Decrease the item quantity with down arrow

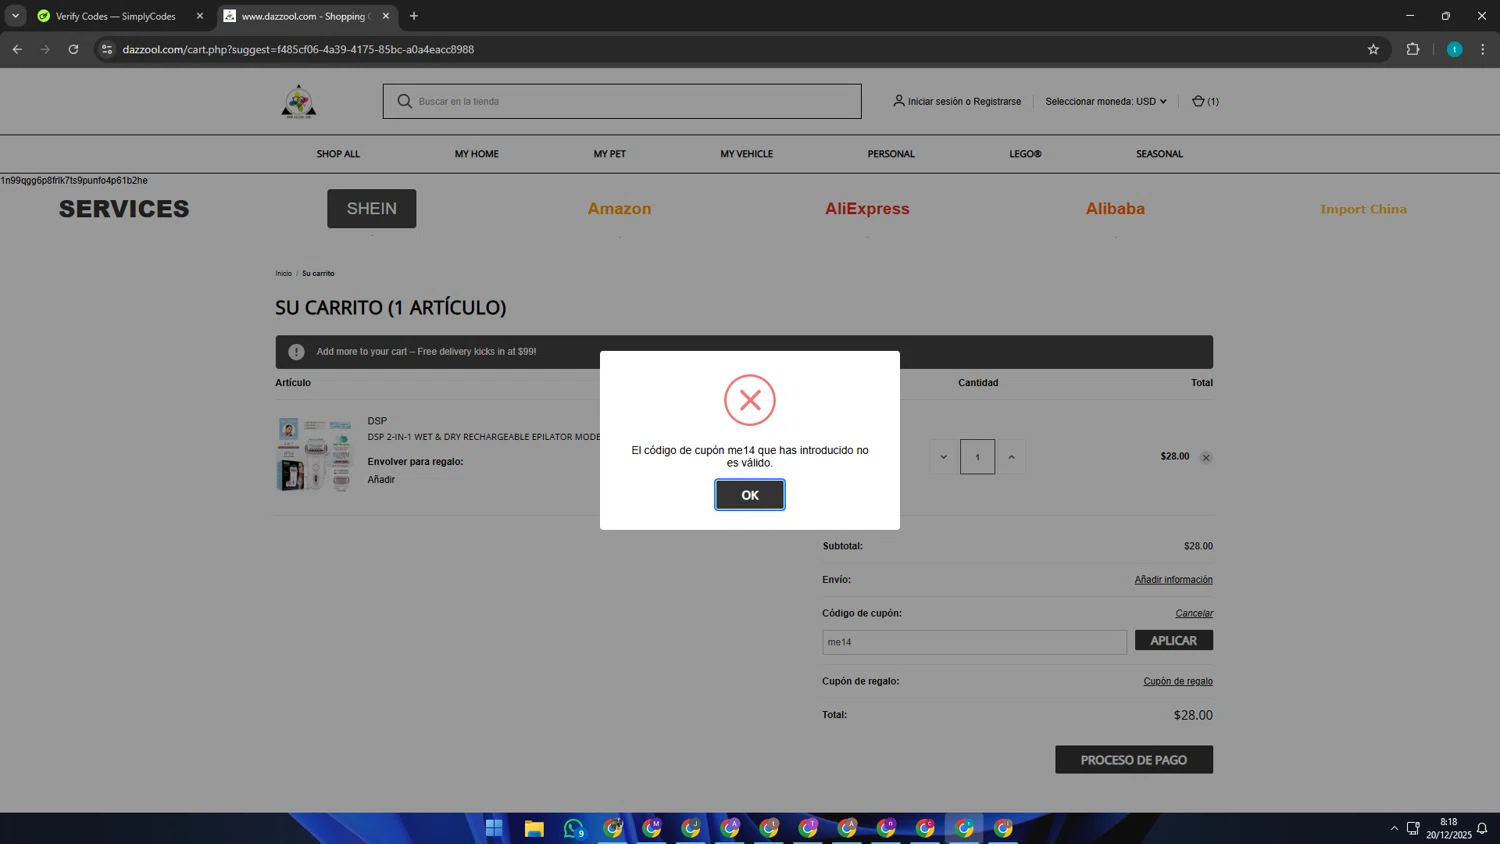(943, 457)
